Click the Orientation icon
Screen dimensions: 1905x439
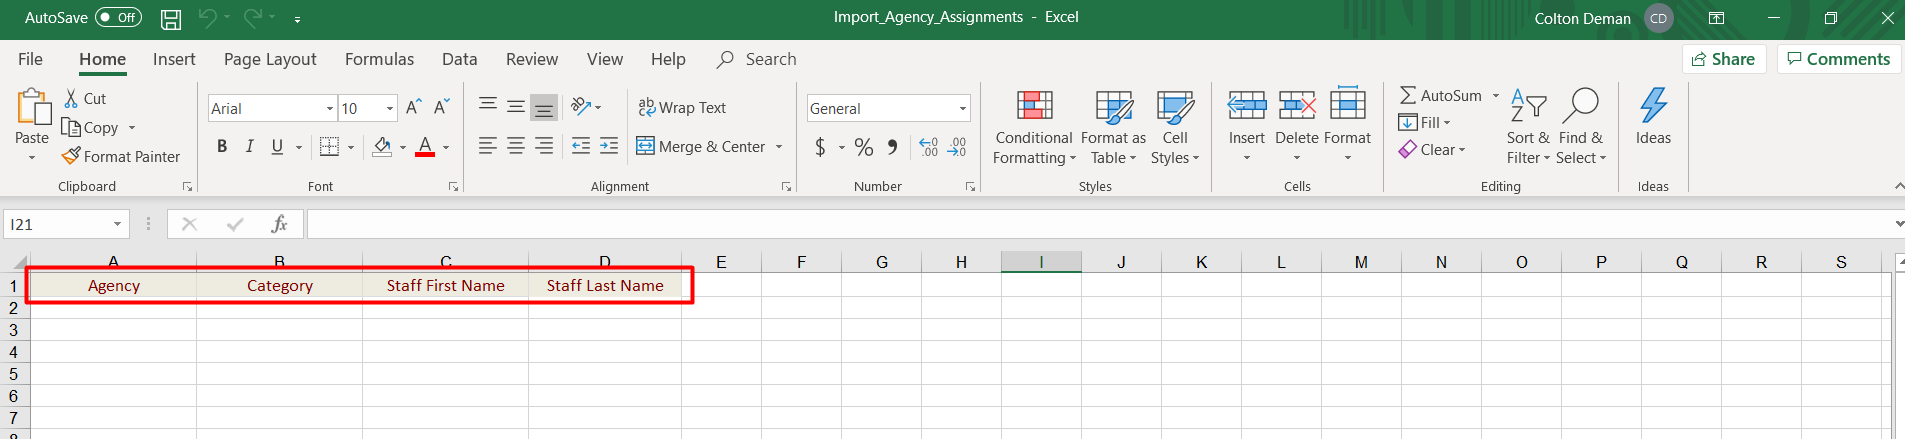580,106
